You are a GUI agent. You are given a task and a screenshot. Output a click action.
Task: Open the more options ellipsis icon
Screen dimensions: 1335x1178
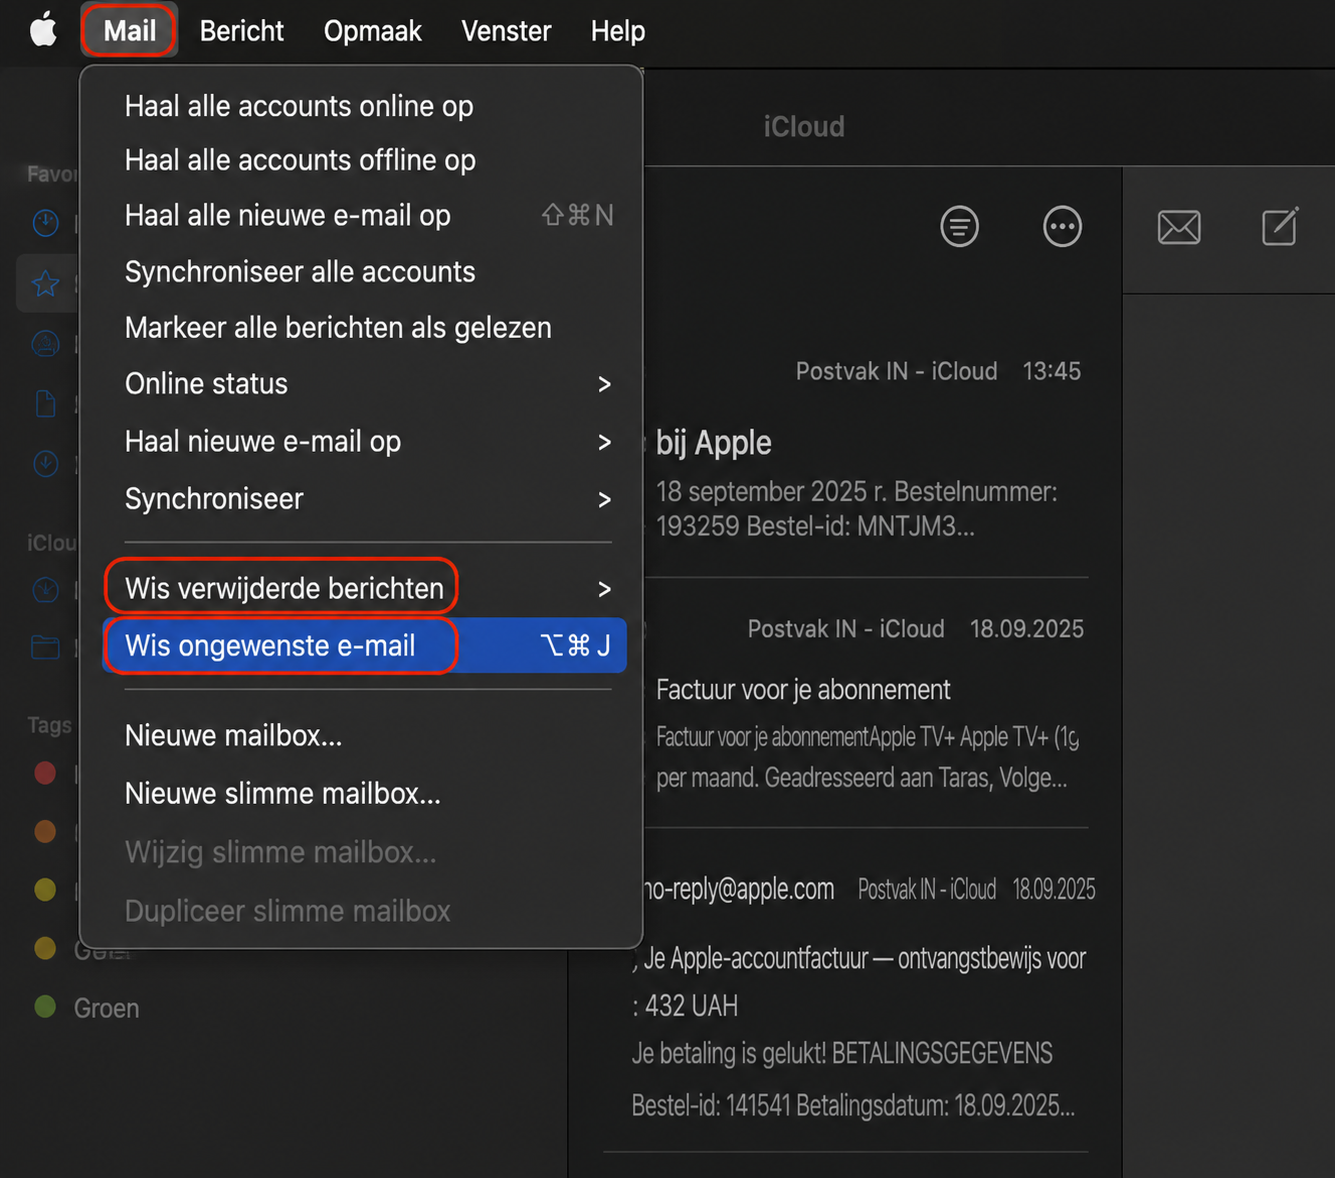pyautogui.click(x=1062, y=227)
